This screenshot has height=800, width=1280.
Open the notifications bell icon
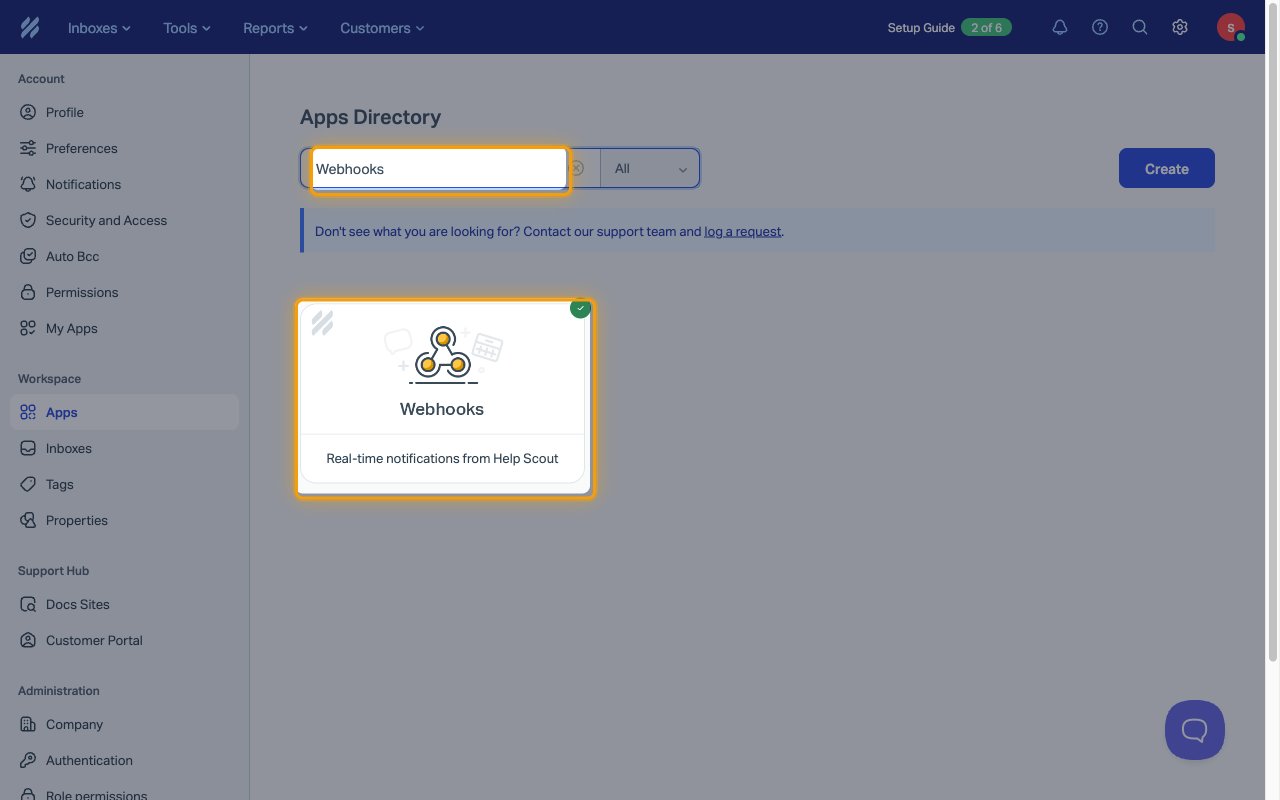click(x=1060, y=28)
